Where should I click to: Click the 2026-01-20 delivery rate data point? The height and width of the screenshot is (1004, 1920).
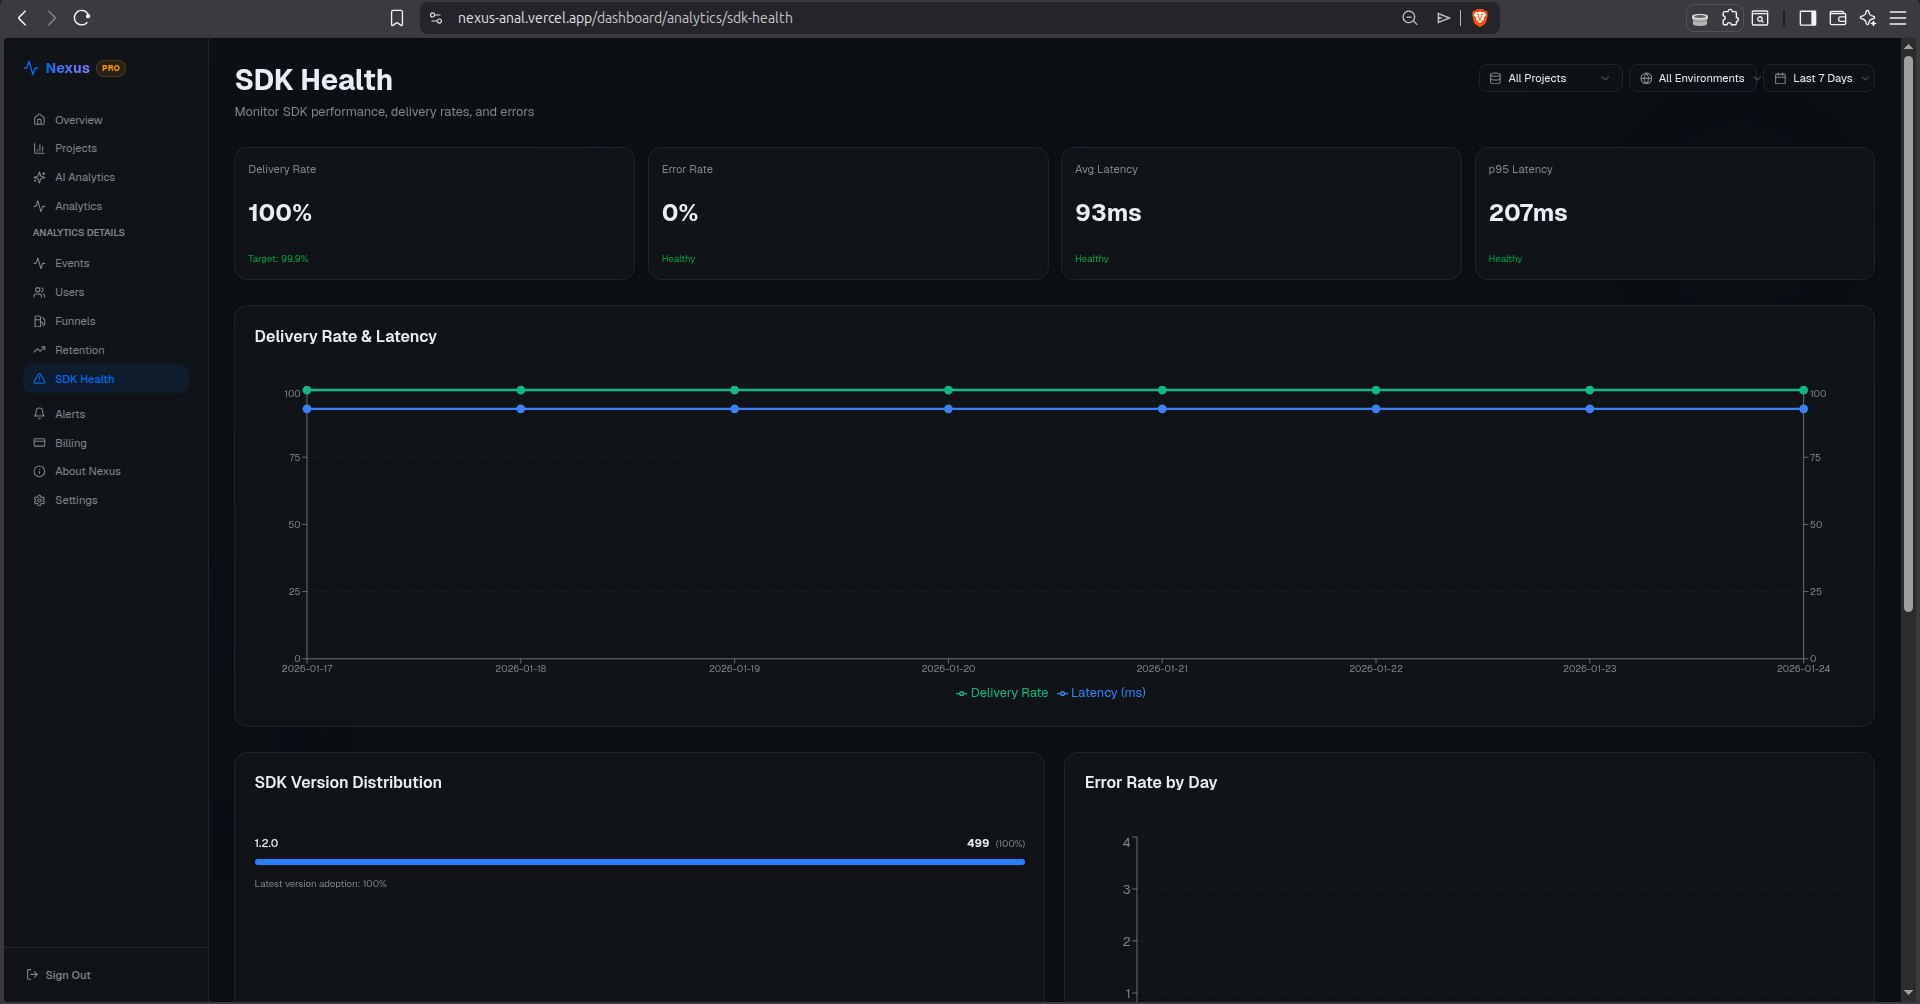948,390
